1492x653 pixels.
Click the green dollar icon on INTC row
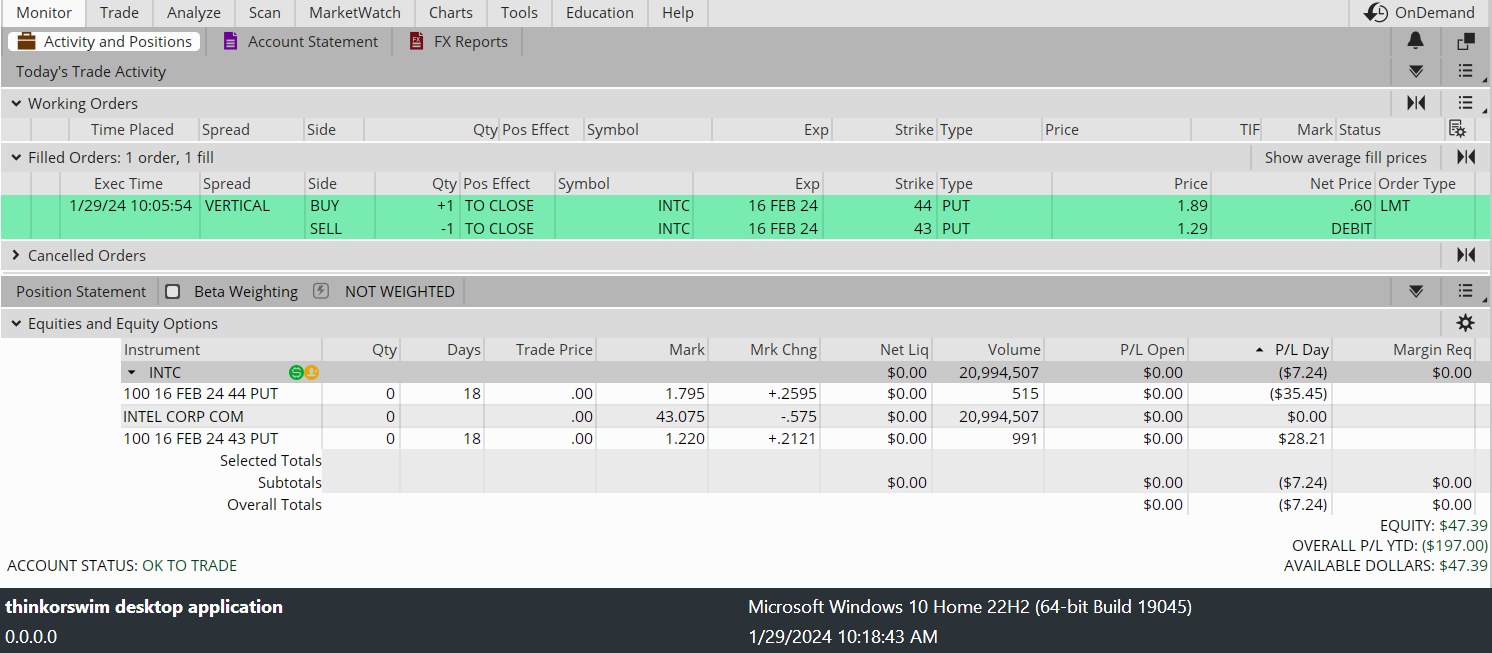(296, 372)
